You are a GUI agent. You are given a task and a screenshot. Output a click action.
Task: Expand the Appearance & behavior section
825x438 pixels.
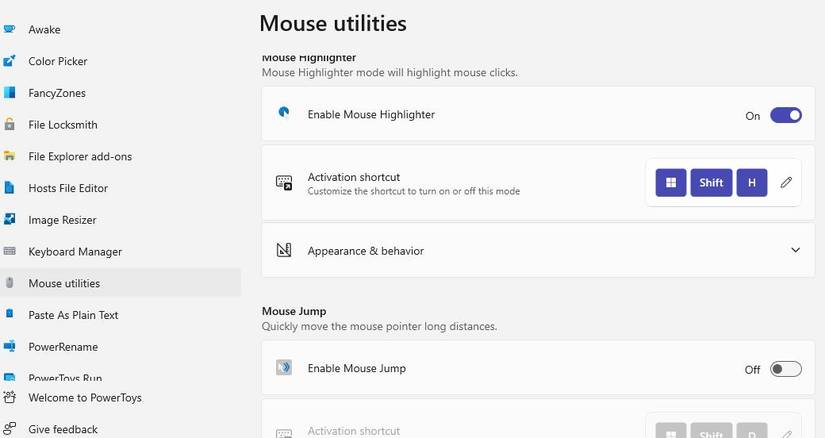(x=366, y=251)
